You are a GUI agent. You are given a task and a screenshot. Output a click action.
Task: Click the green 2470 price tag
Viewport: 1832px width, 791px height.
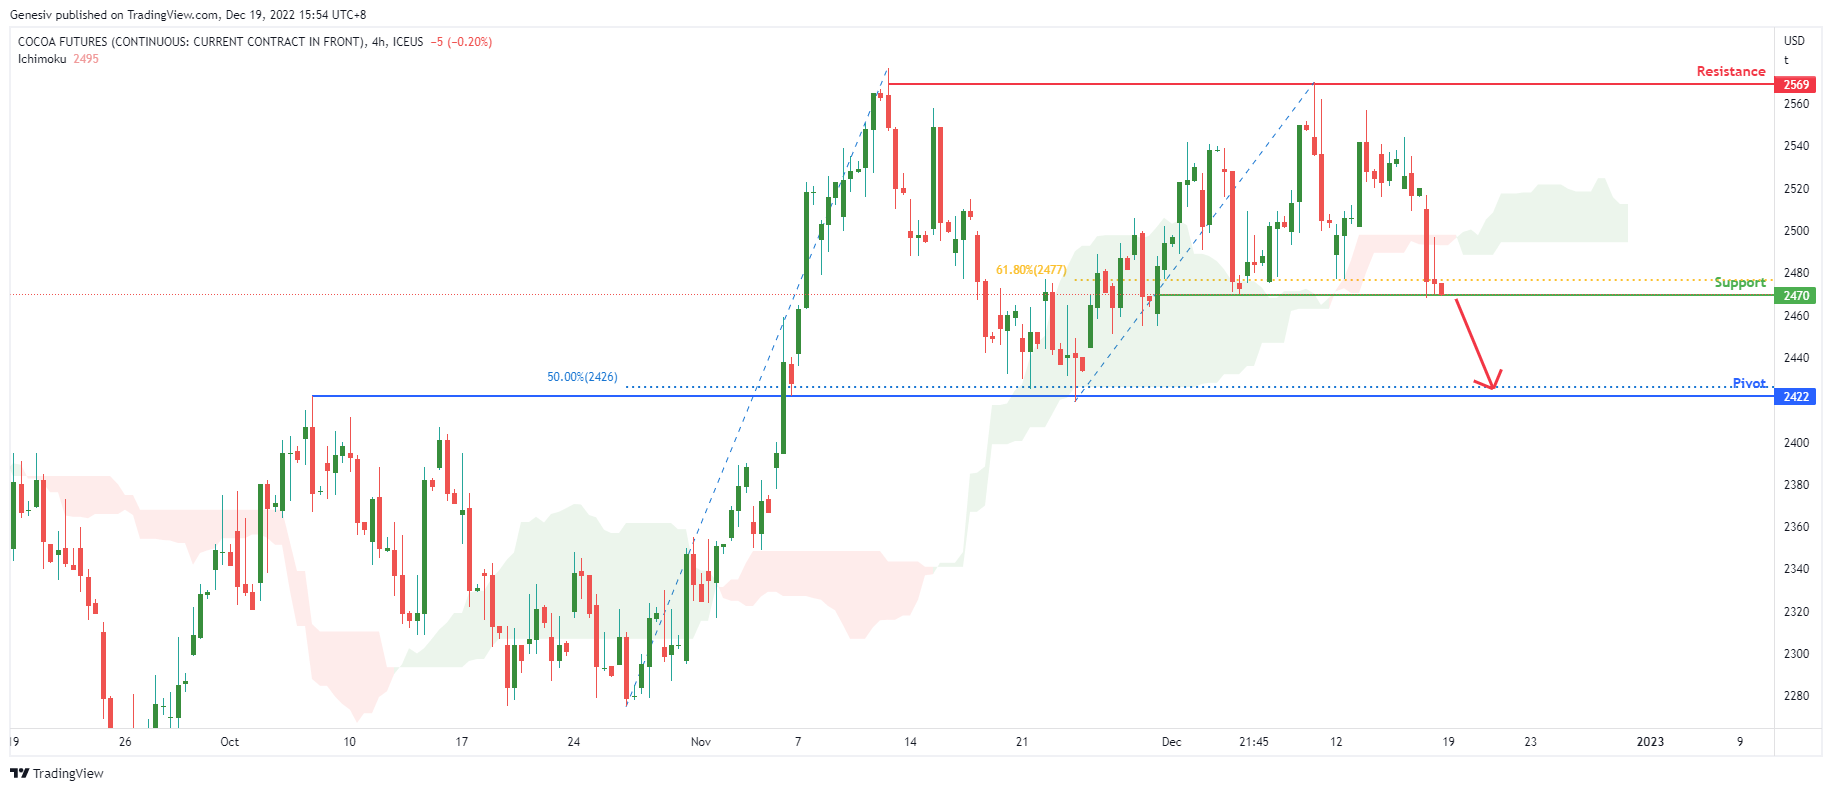tap(1796, 296)
